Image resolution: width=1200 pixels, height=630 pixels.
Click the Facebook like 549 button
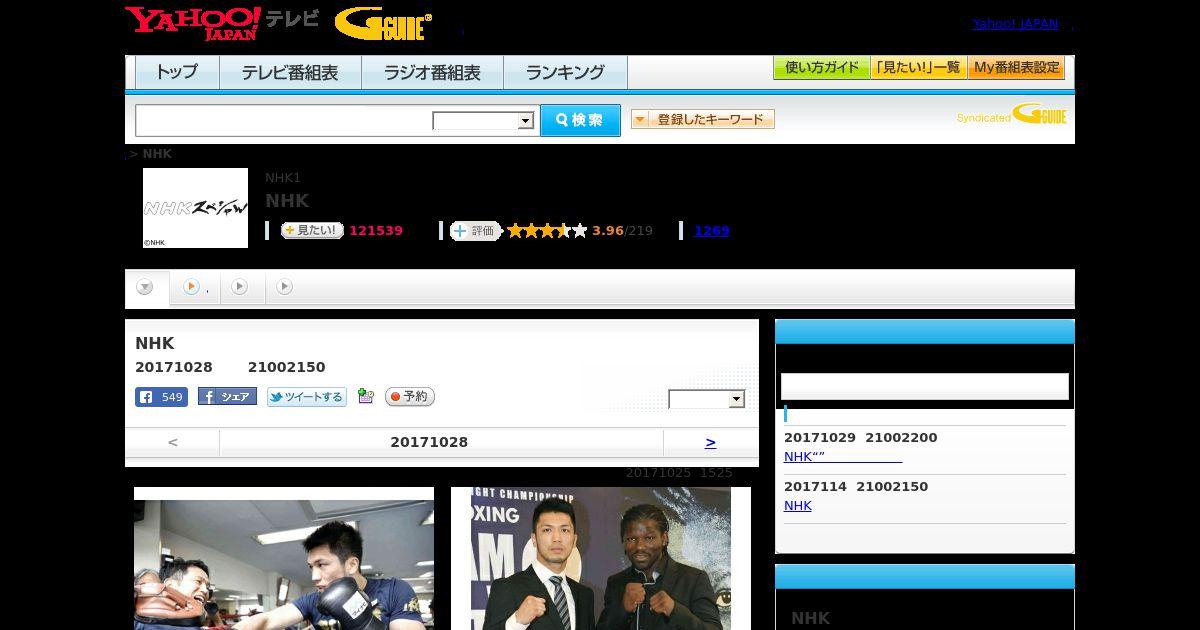(x=161, y=397)
